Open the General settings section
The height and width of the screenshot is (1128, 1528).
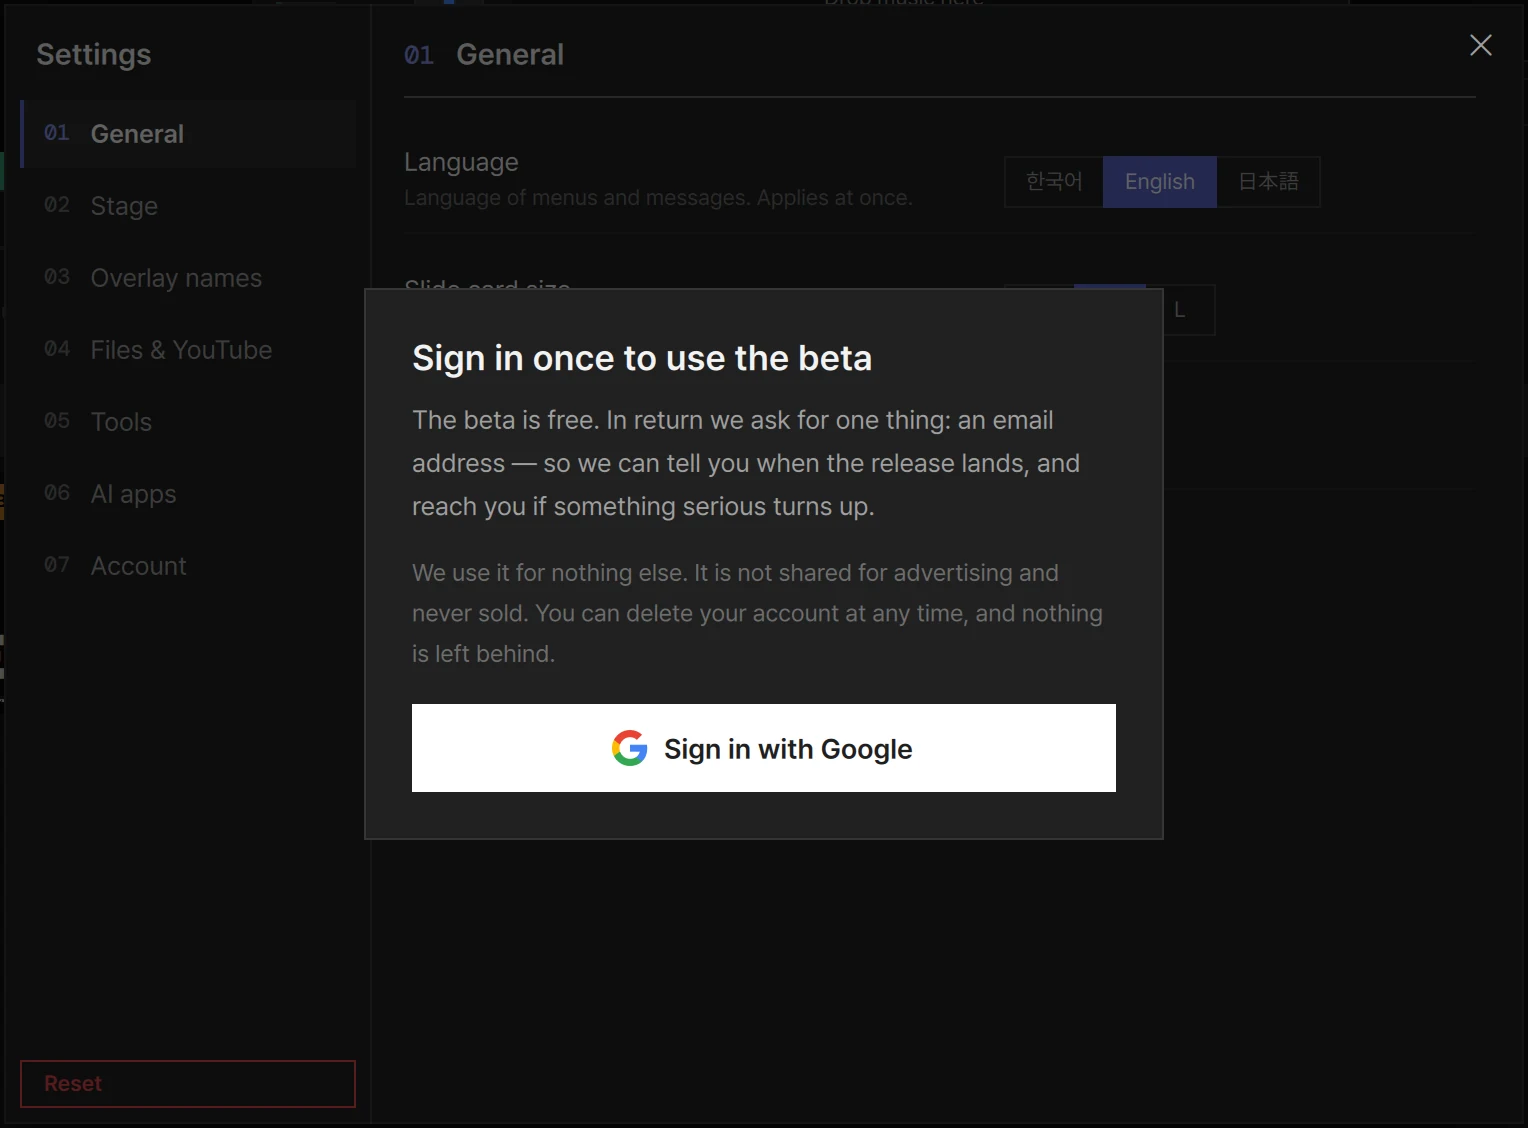(188, 134)
